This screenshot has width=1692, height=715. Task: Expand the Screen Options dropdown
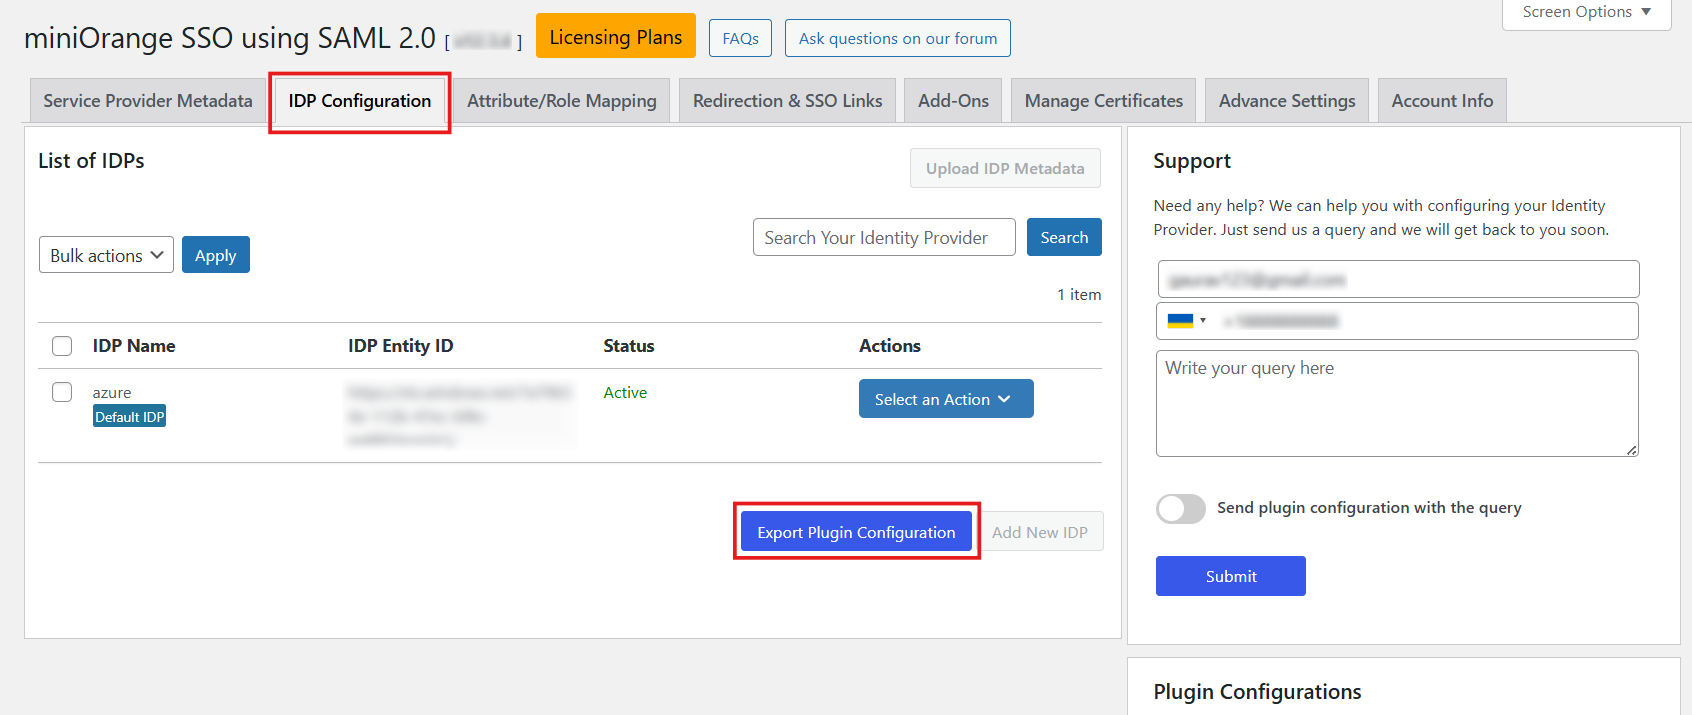(1587, 13)
